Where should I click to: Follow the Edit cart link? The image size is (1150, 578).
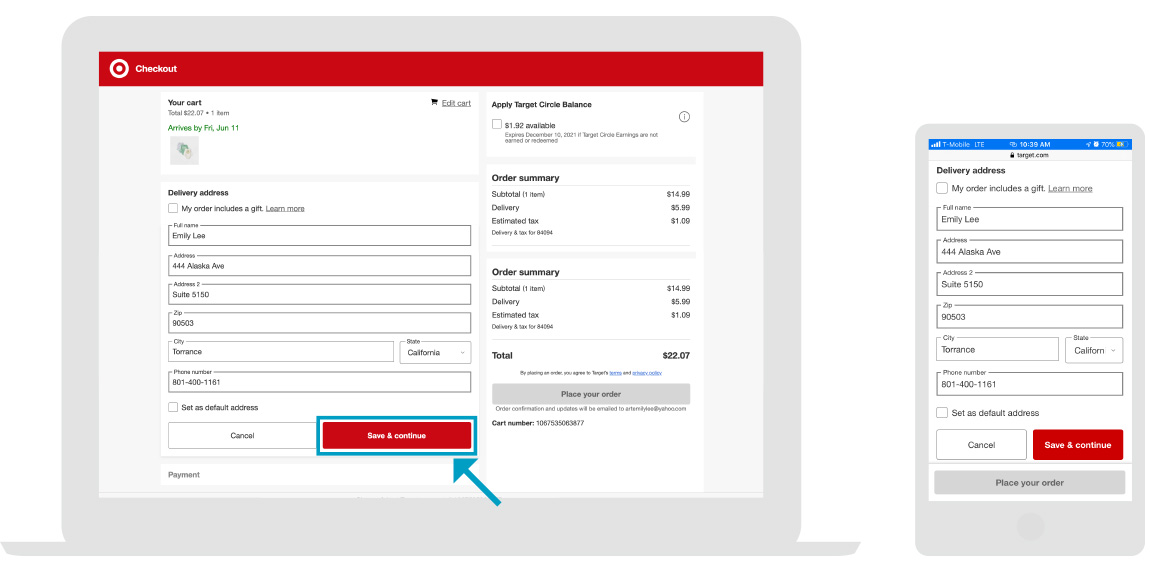pos(456,103)
